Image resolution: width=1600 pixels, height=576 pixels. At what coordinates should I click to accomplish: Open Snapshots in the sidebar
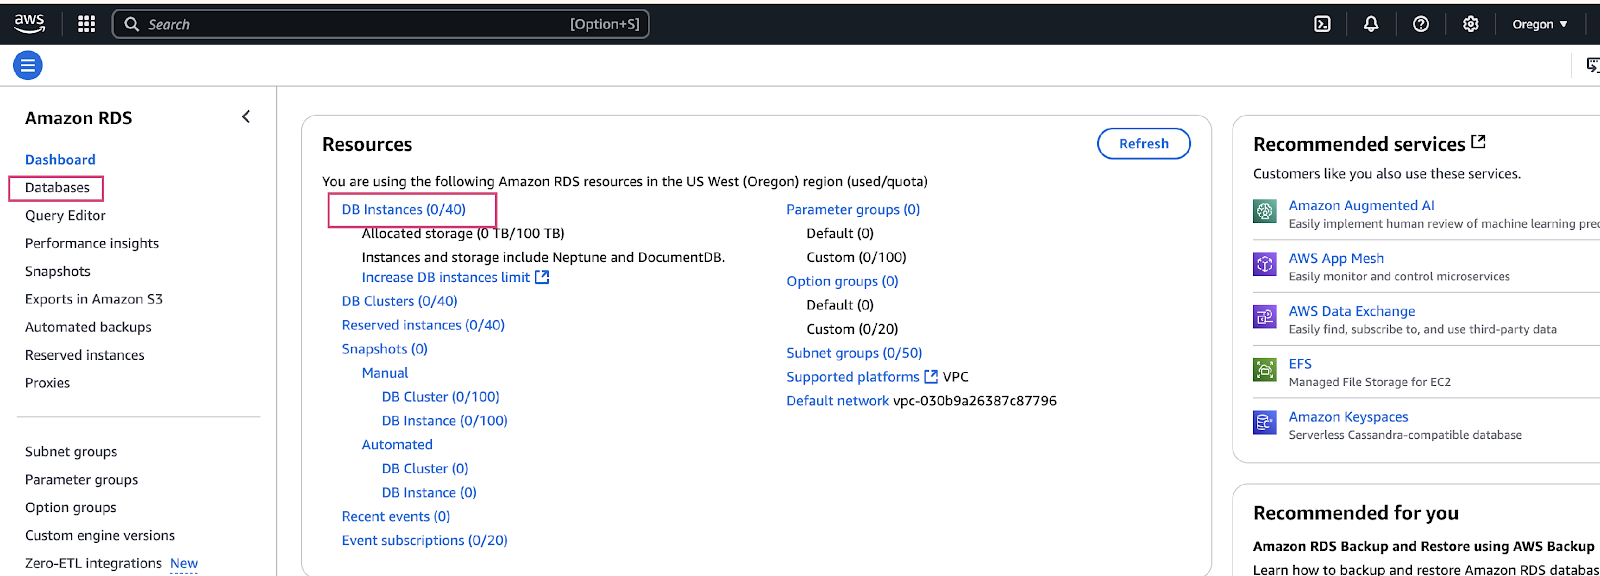58,271
